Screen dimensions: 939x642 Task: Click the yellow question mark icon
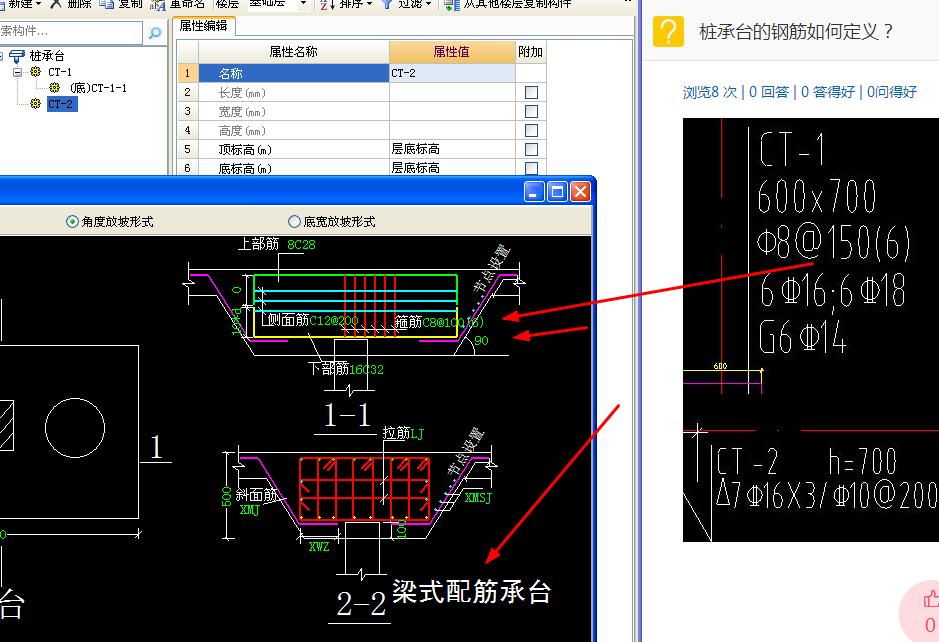[668, 31]
